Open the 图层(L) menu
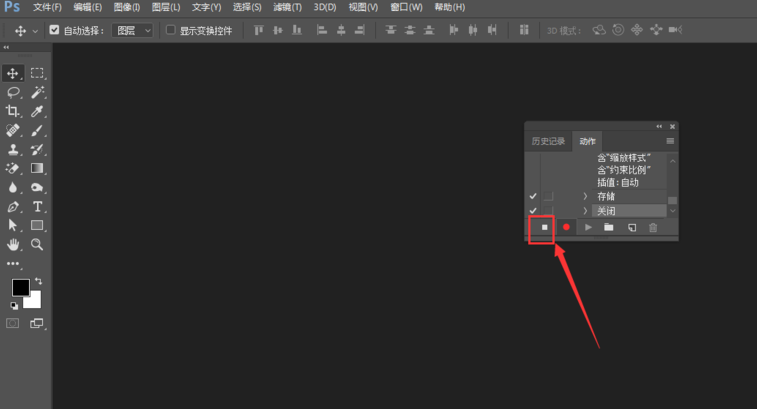The height and width of the screenshot is (409, 757). (166, 7)
